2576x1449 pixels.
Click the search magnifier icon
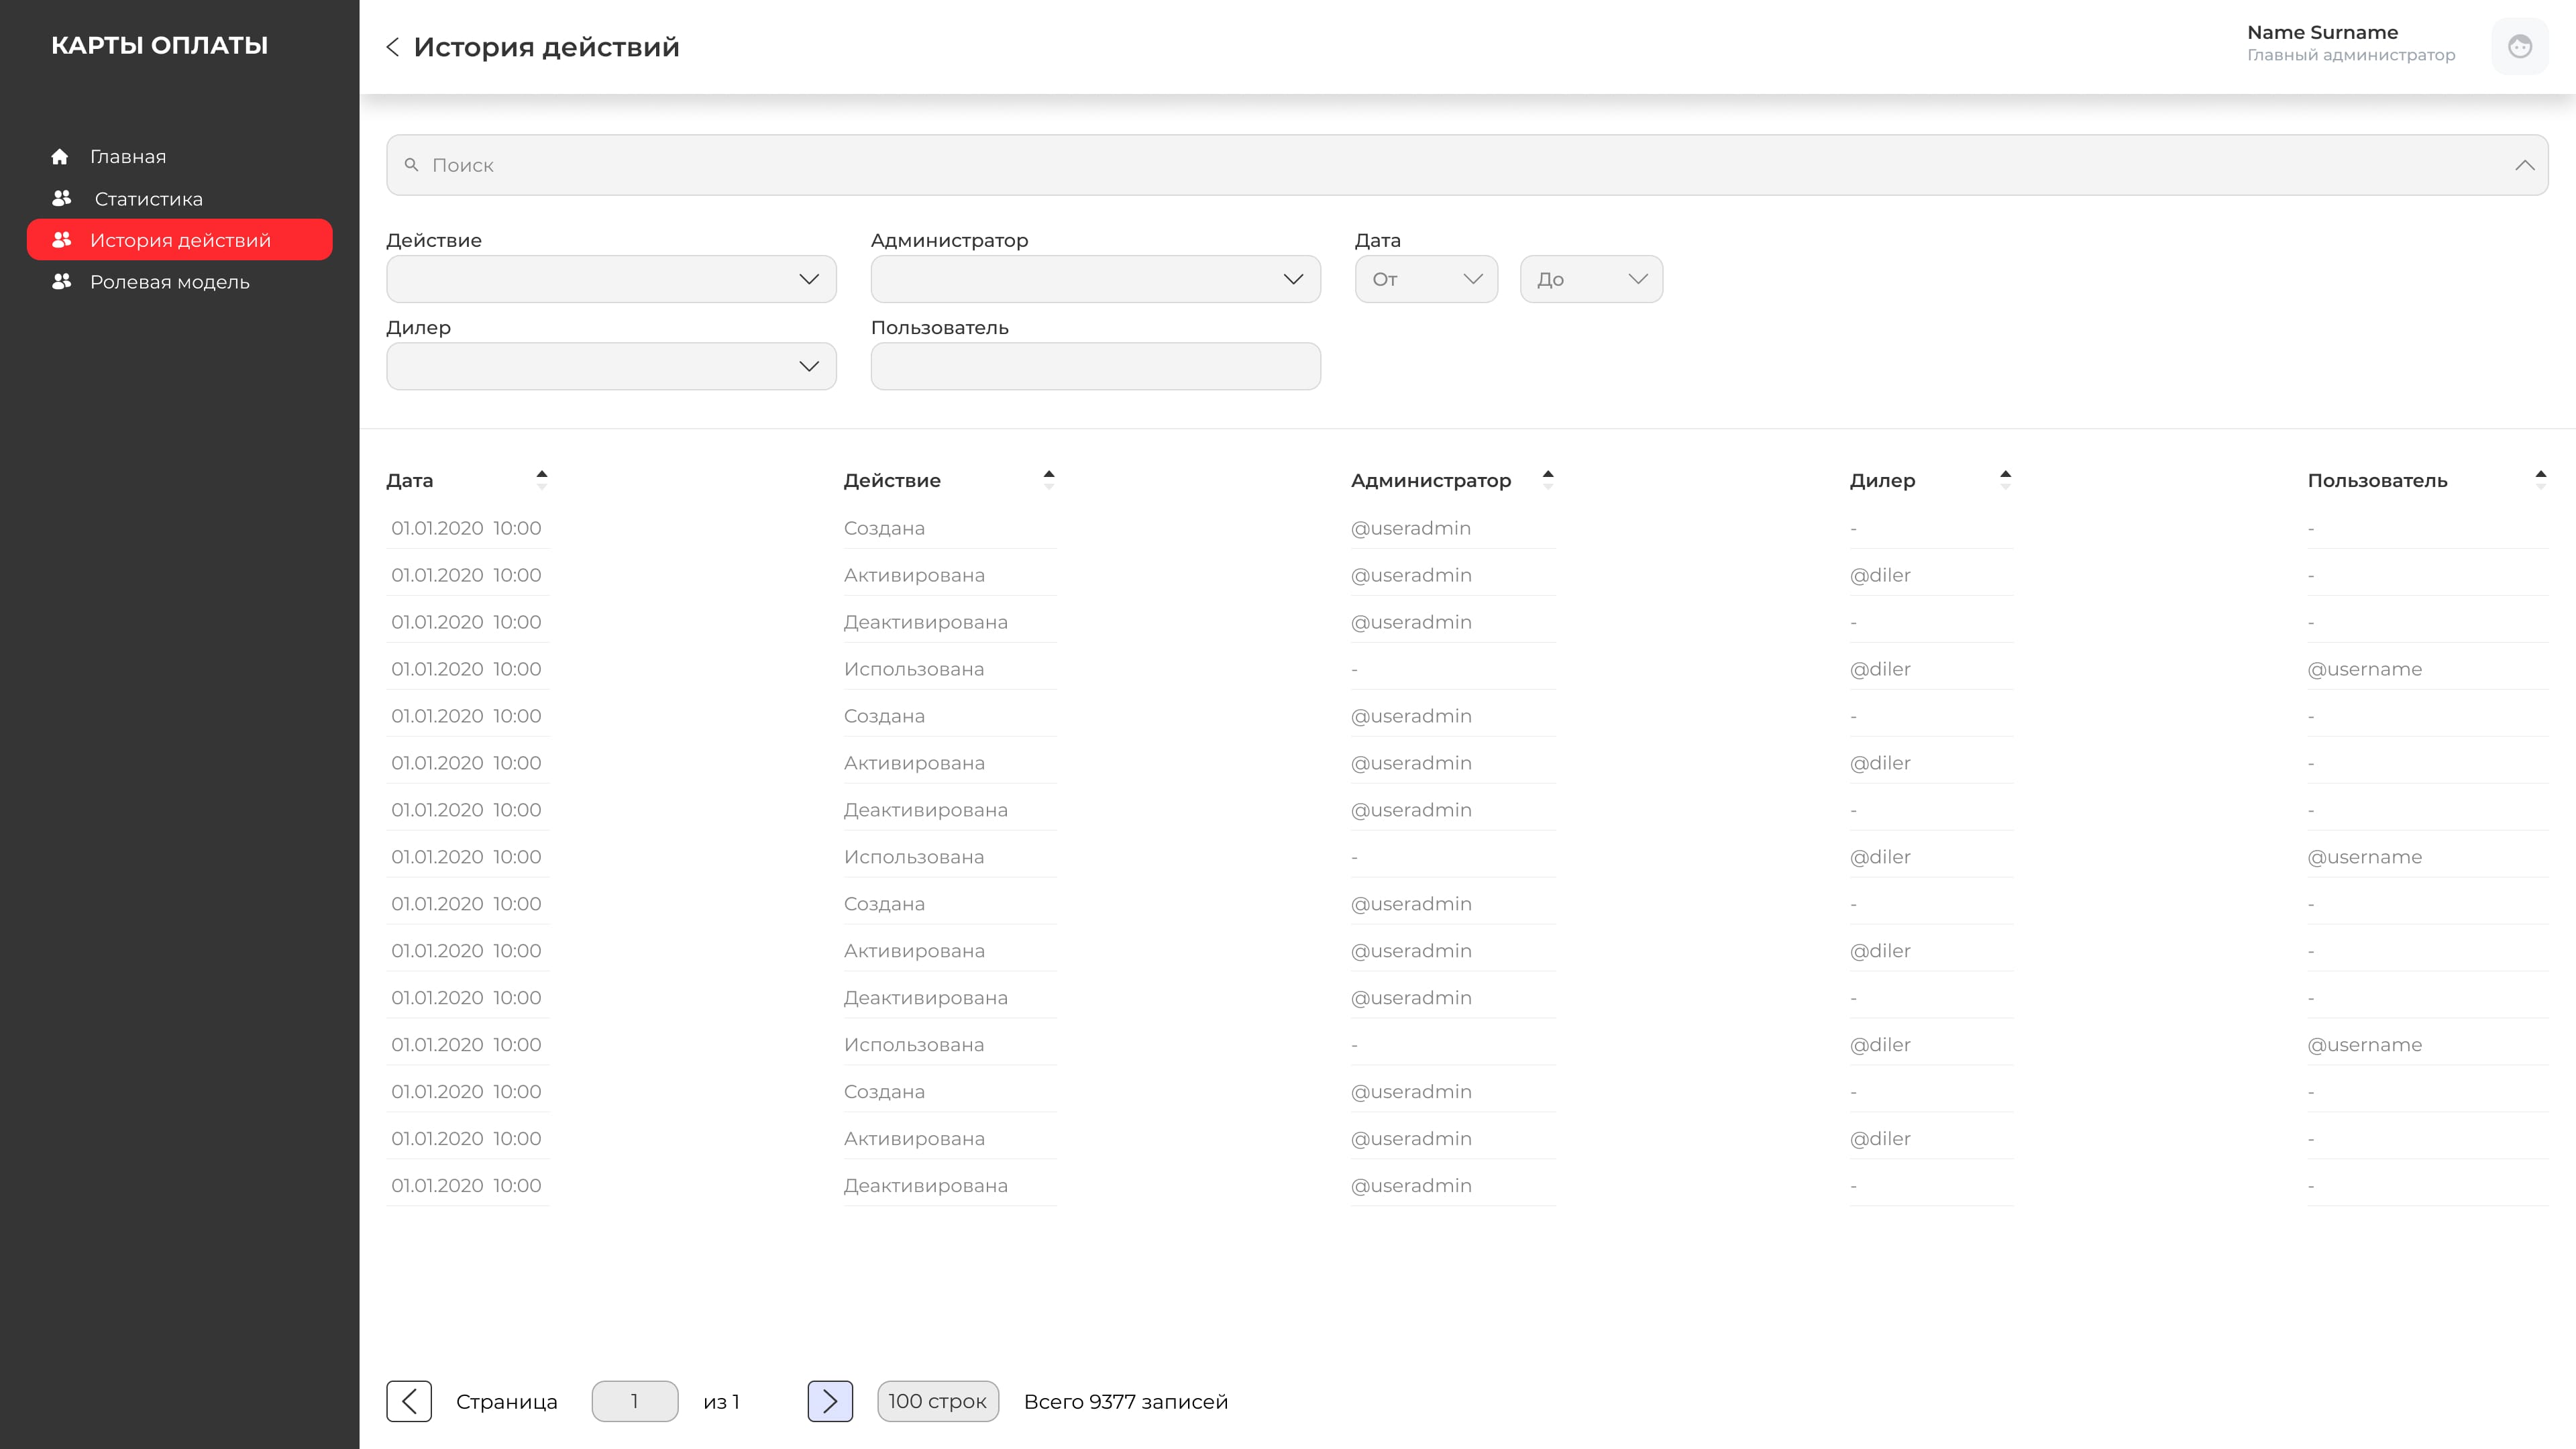coord(411,165)
